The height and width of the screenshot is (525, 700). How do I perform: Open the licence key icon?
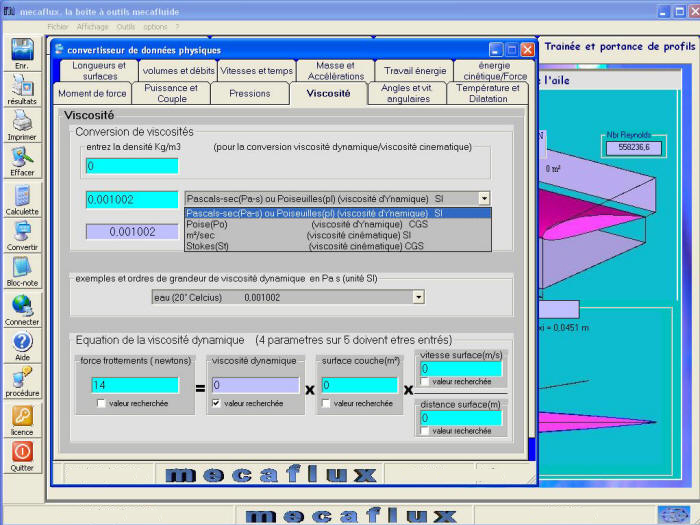22,416
